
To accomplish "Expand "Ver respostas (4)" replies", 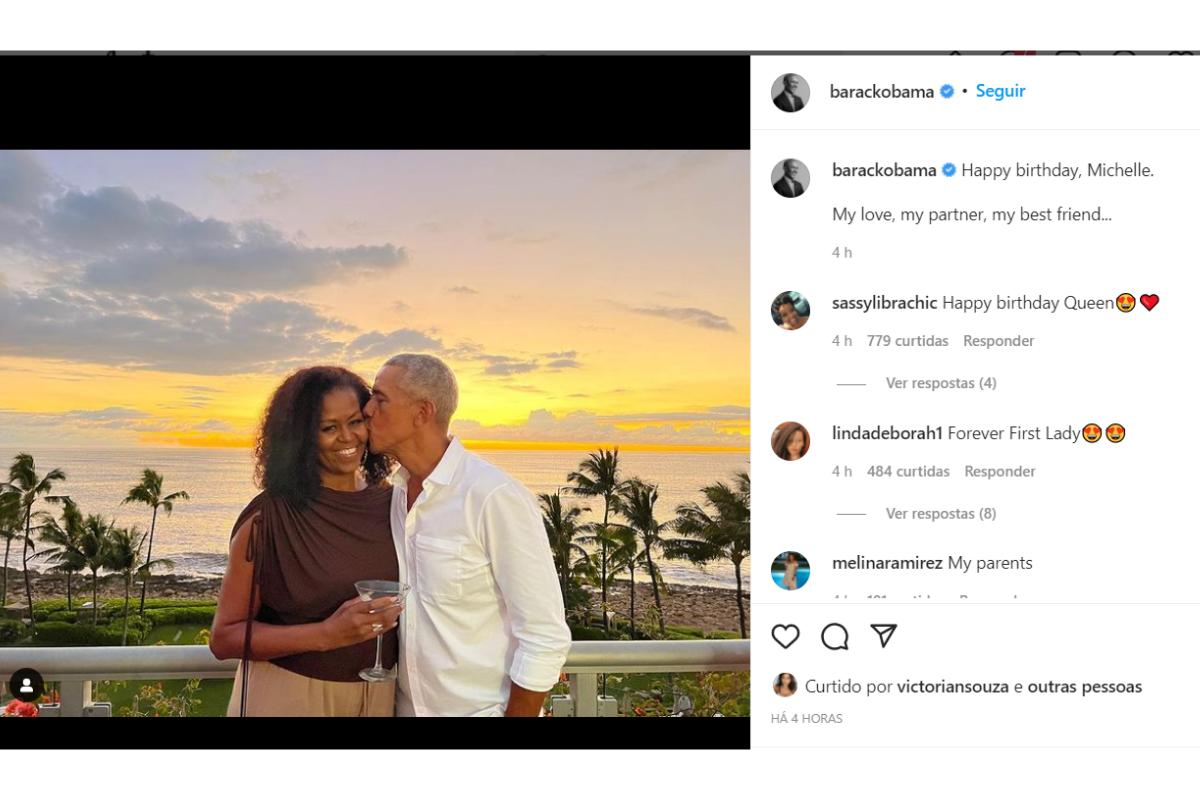I will point(940,383).
